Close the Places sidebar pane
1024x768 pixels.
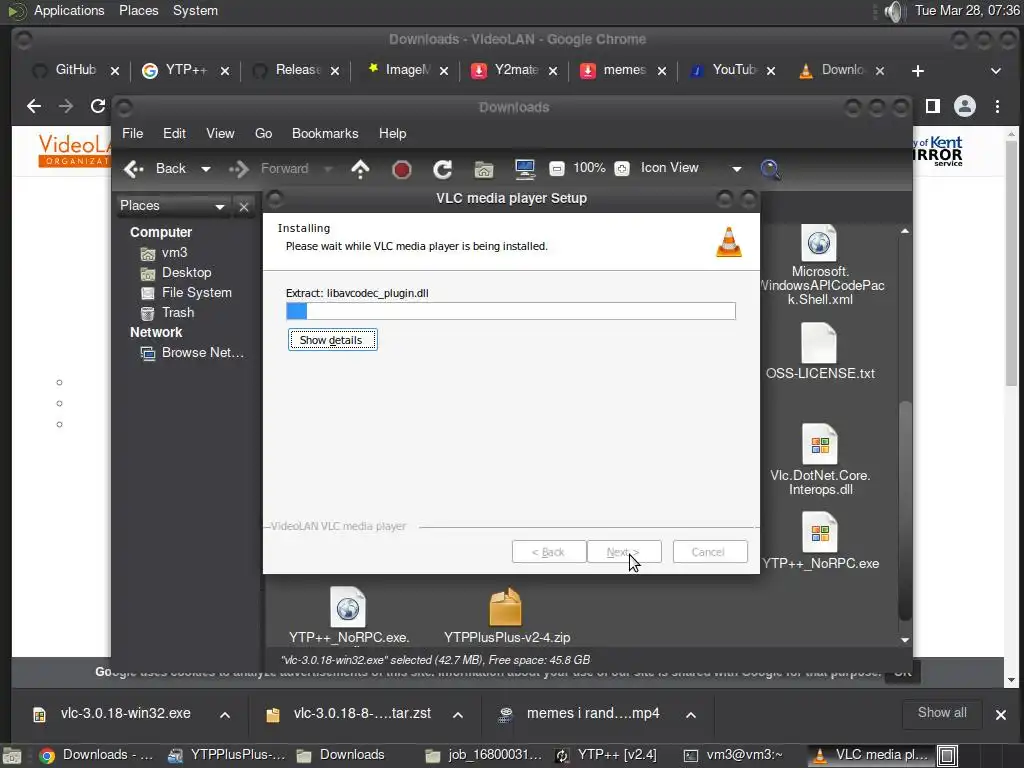tap(244, 207)
